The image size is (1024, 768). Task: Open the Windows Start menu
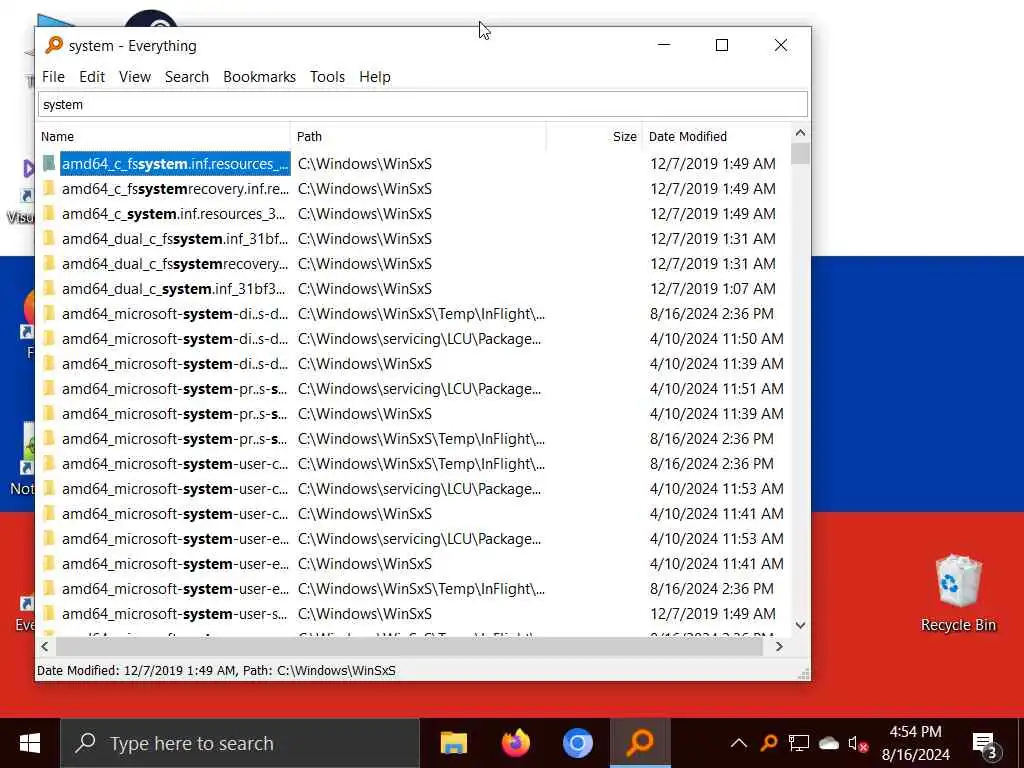tap(29, 743)
